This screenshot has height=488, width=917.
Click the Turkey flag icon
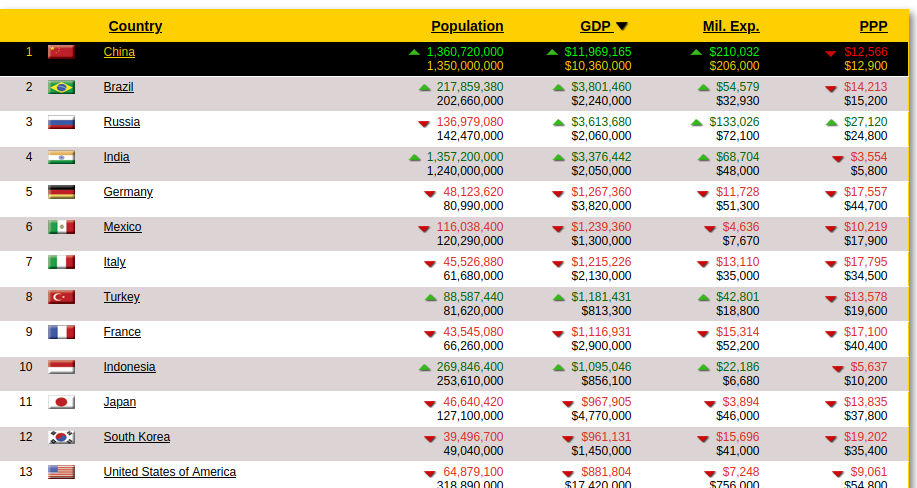point(61,297)
